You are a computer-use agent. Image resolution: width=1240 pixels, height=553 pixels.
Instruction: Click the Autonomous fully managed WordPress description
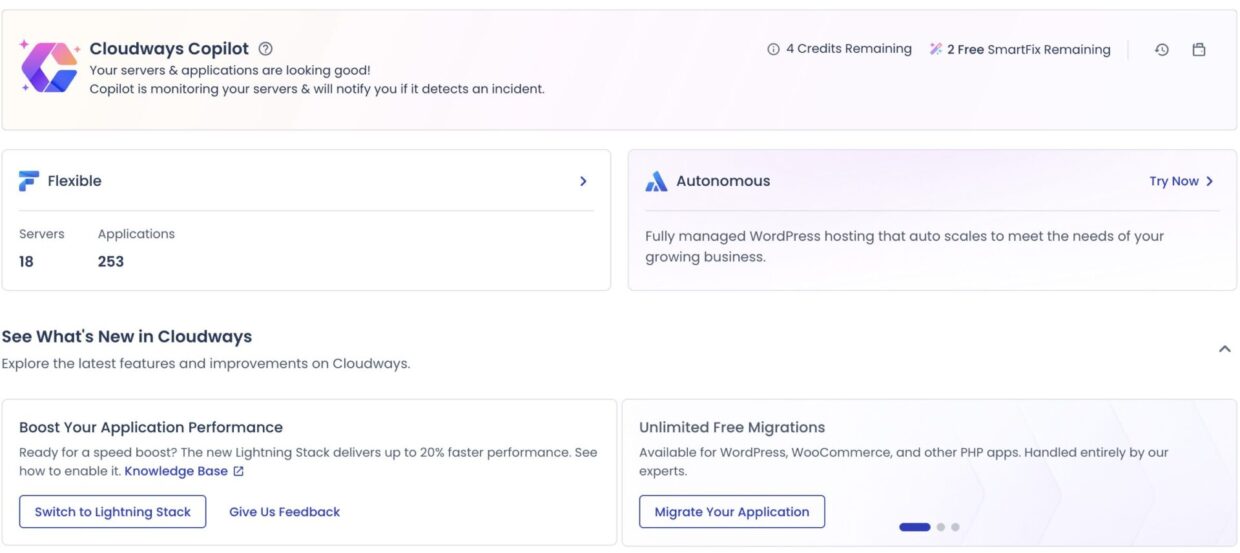point(904,246)
